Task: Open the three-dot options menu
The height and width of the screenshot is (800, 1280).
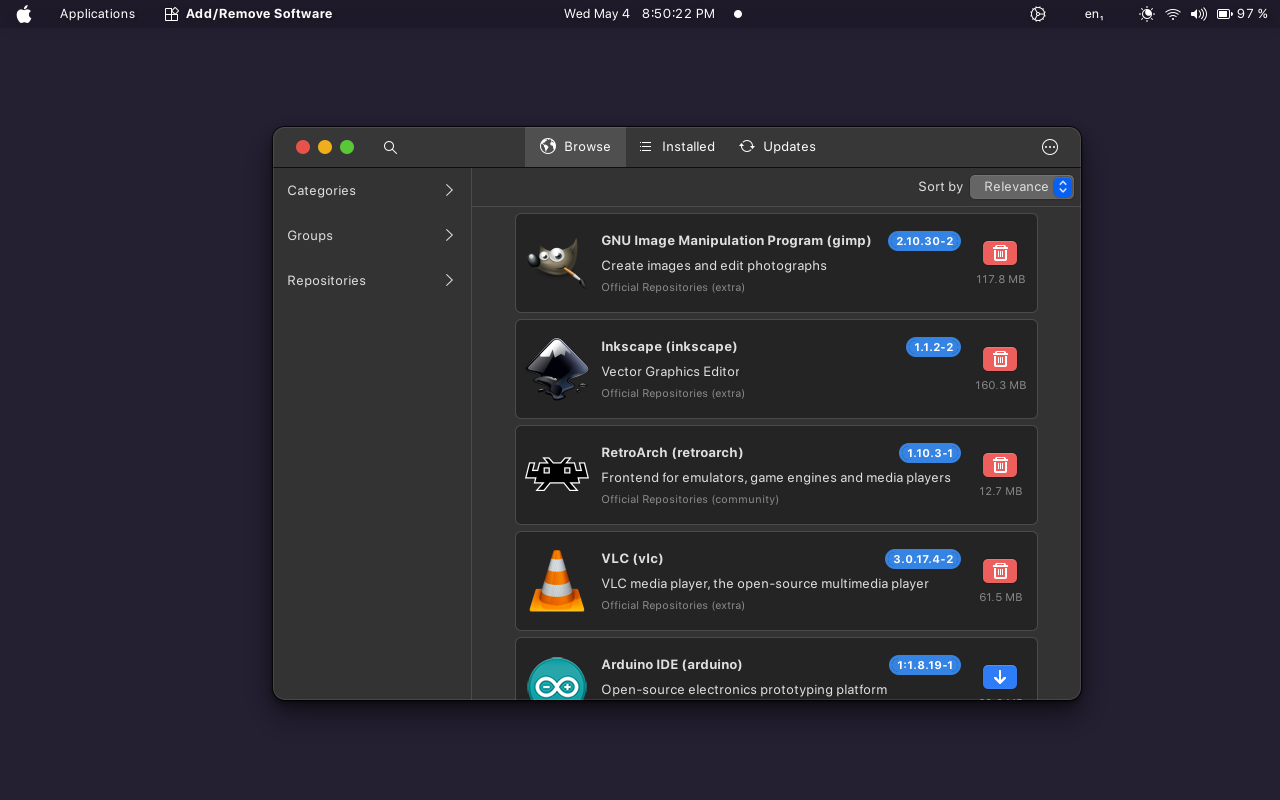Action: [1050, 147]
